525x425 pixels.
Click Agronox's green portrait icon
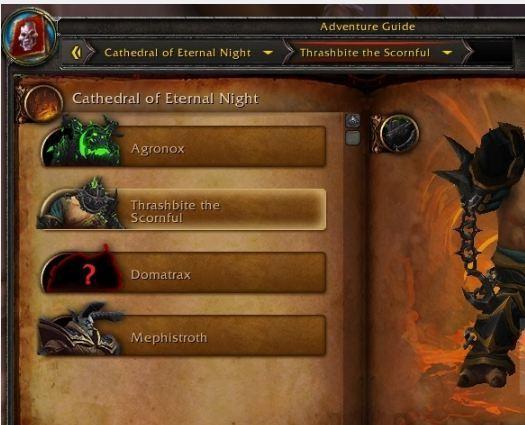click(x=84, y=141)
